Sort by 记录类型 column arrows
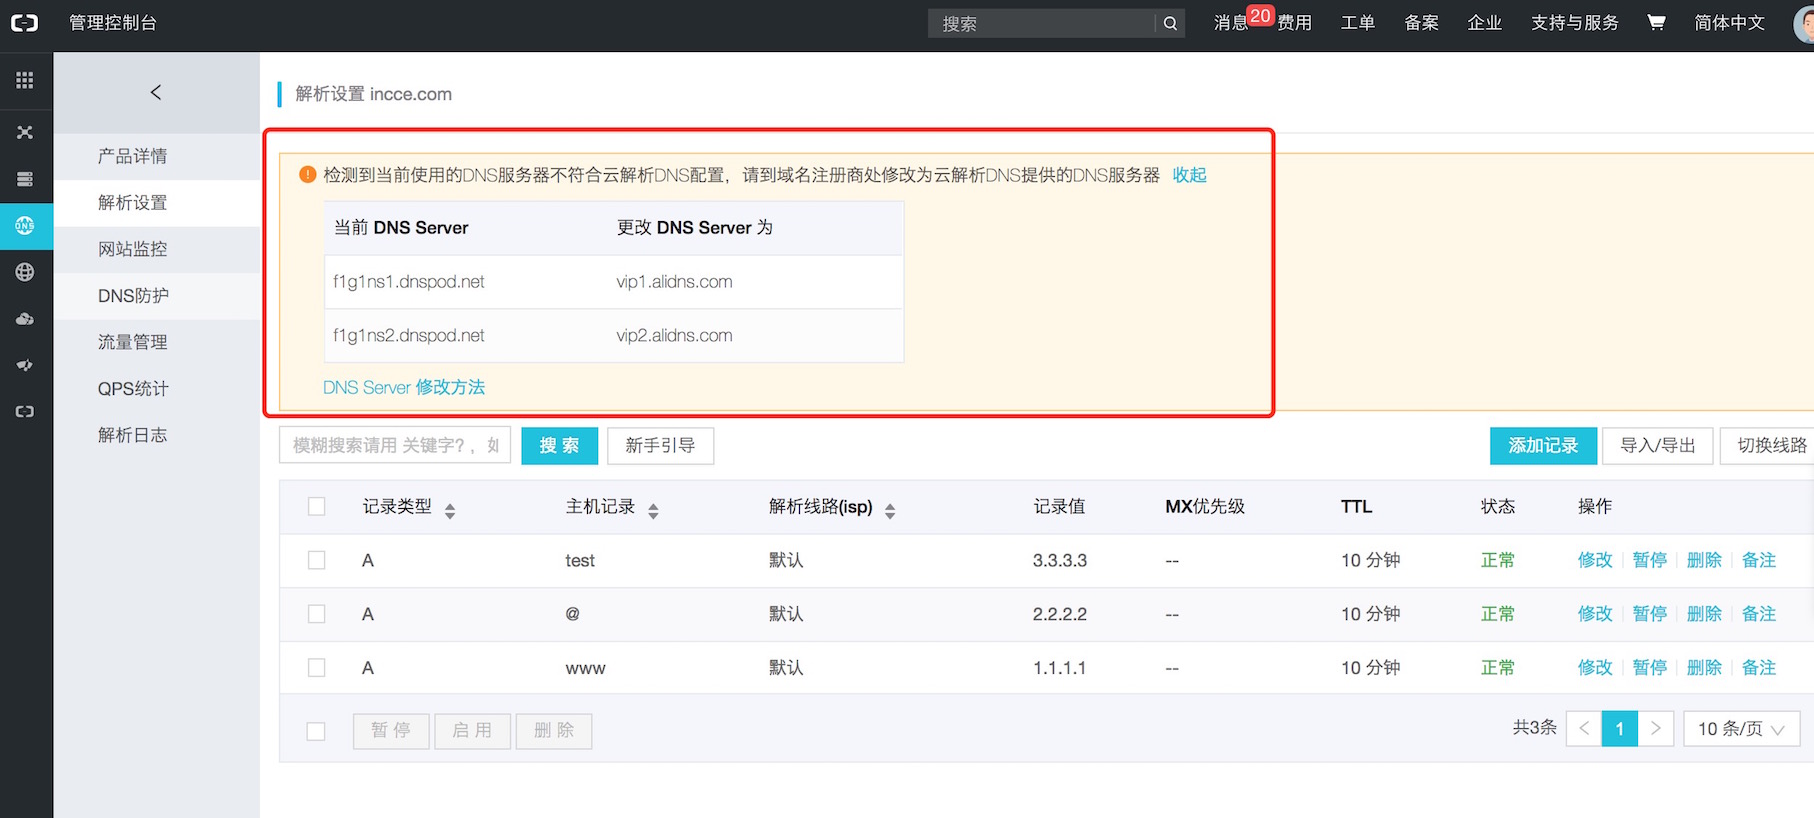Screen dimensions: 1814x818 (x=450, y=511)
